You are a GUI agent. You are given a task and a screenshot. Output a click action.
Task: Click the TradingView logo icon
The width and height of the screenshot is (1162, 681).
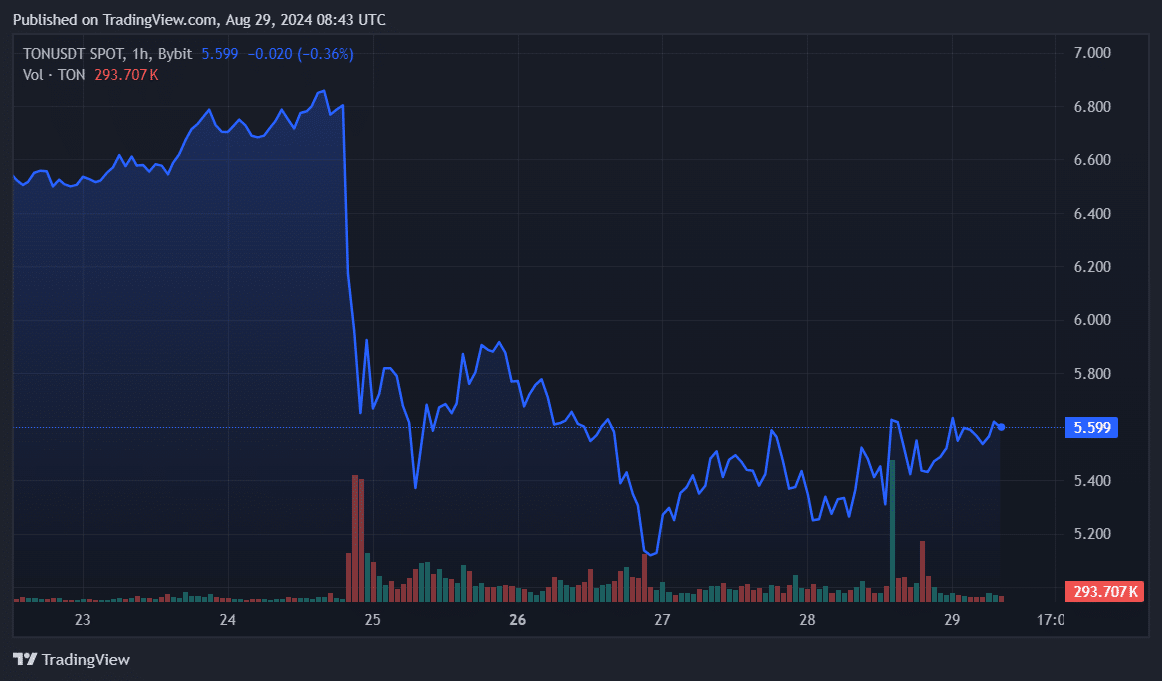24,659
